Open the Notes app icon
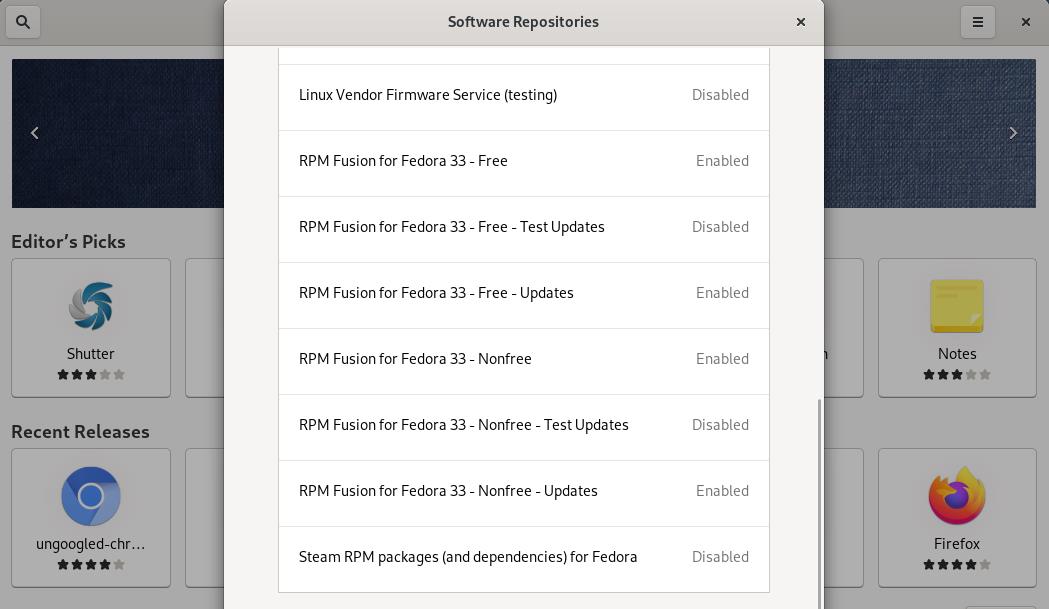The height and width of the screenshot is (609, 1049). 957,306
